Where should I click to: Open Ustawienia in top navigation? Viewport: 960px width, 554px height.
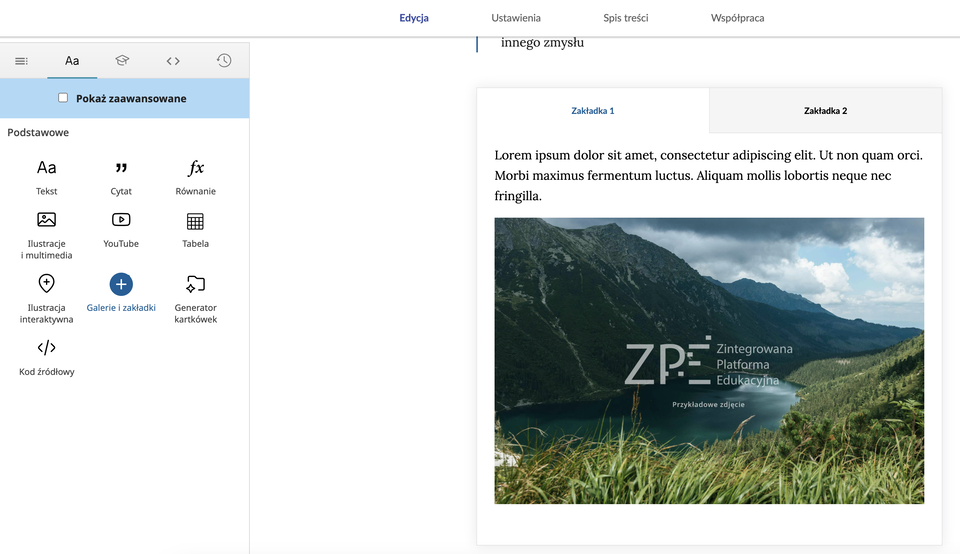(x=516, y=18)
